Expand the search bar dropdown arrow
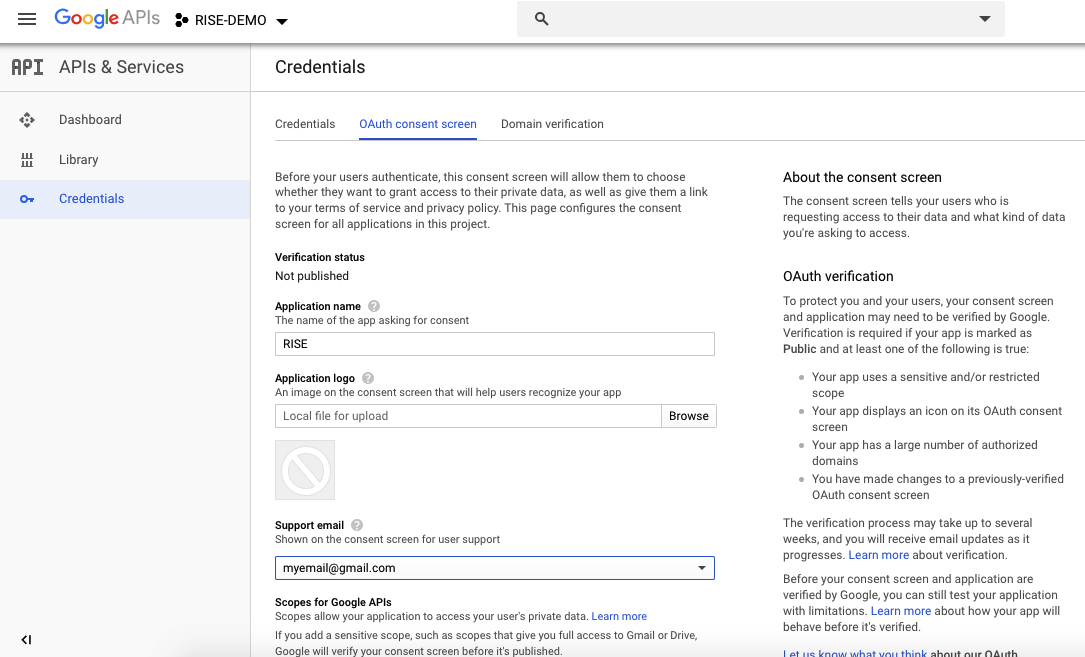This screenshot has width=1085, height=657. [x=985, y=19]
